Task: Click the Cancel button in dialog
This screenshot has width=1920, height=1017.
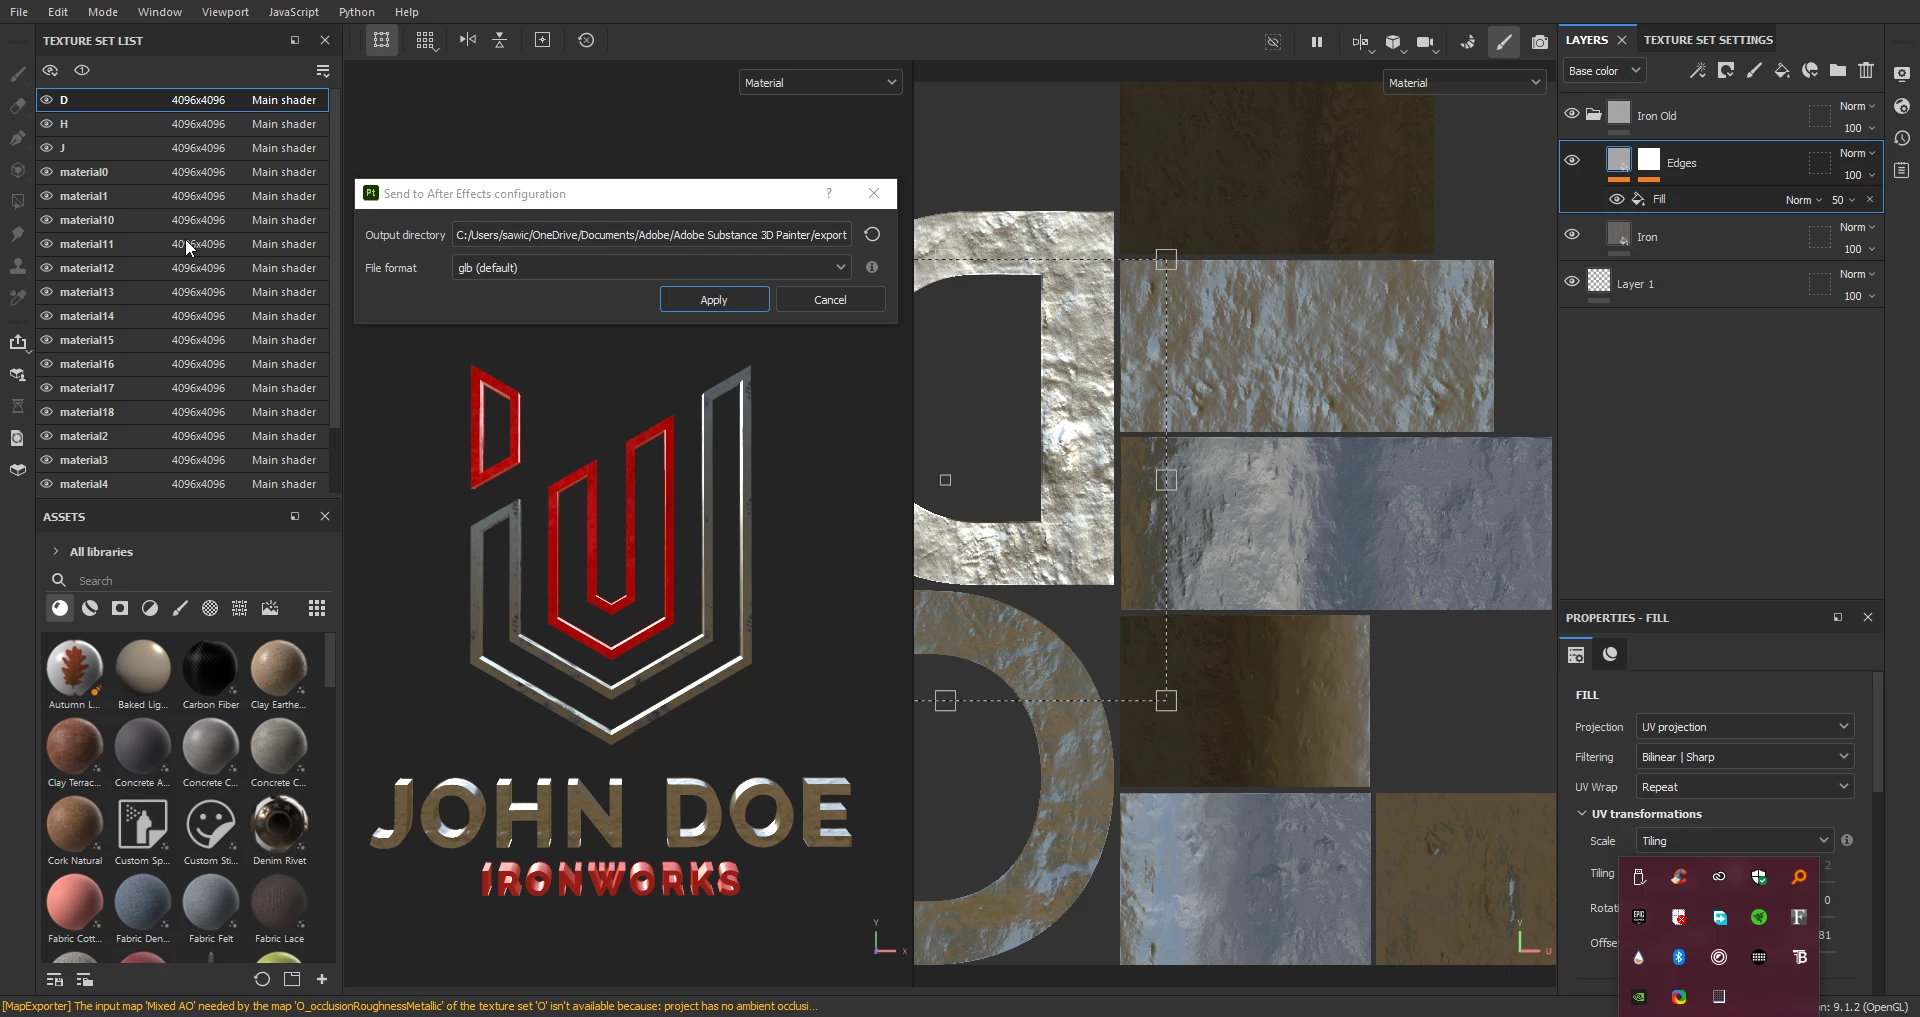Action: coord(830,300)
